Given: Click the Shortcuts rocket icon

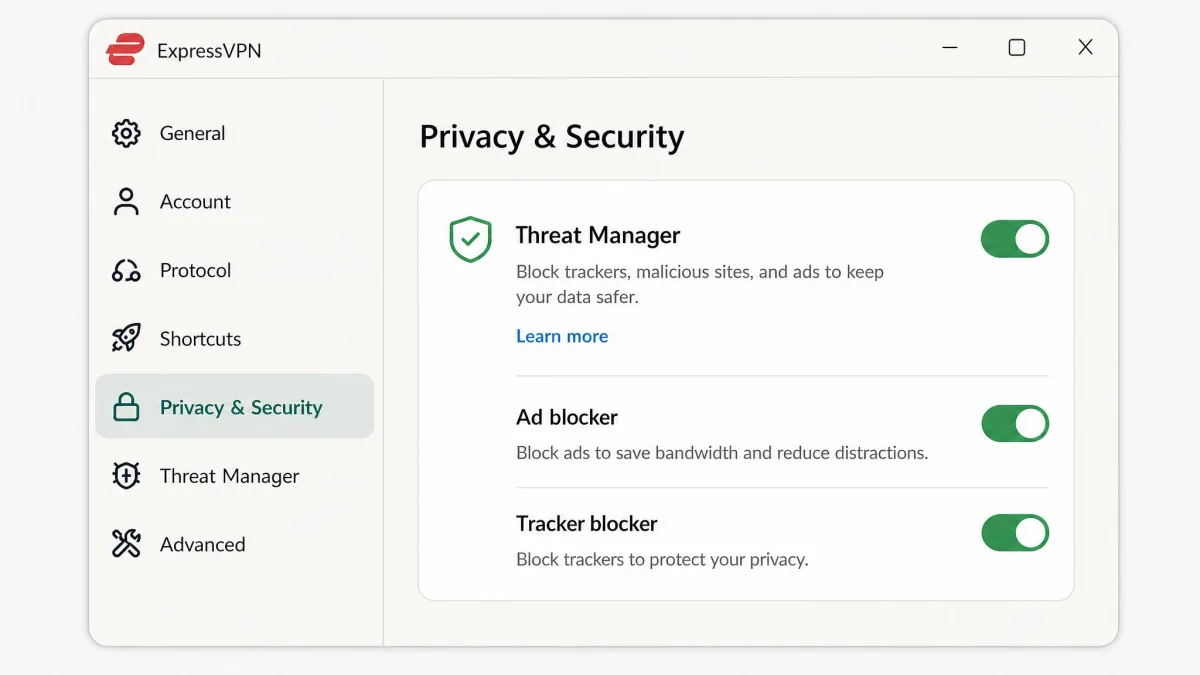Looking at the screenshot, I should tap(126, 338).
